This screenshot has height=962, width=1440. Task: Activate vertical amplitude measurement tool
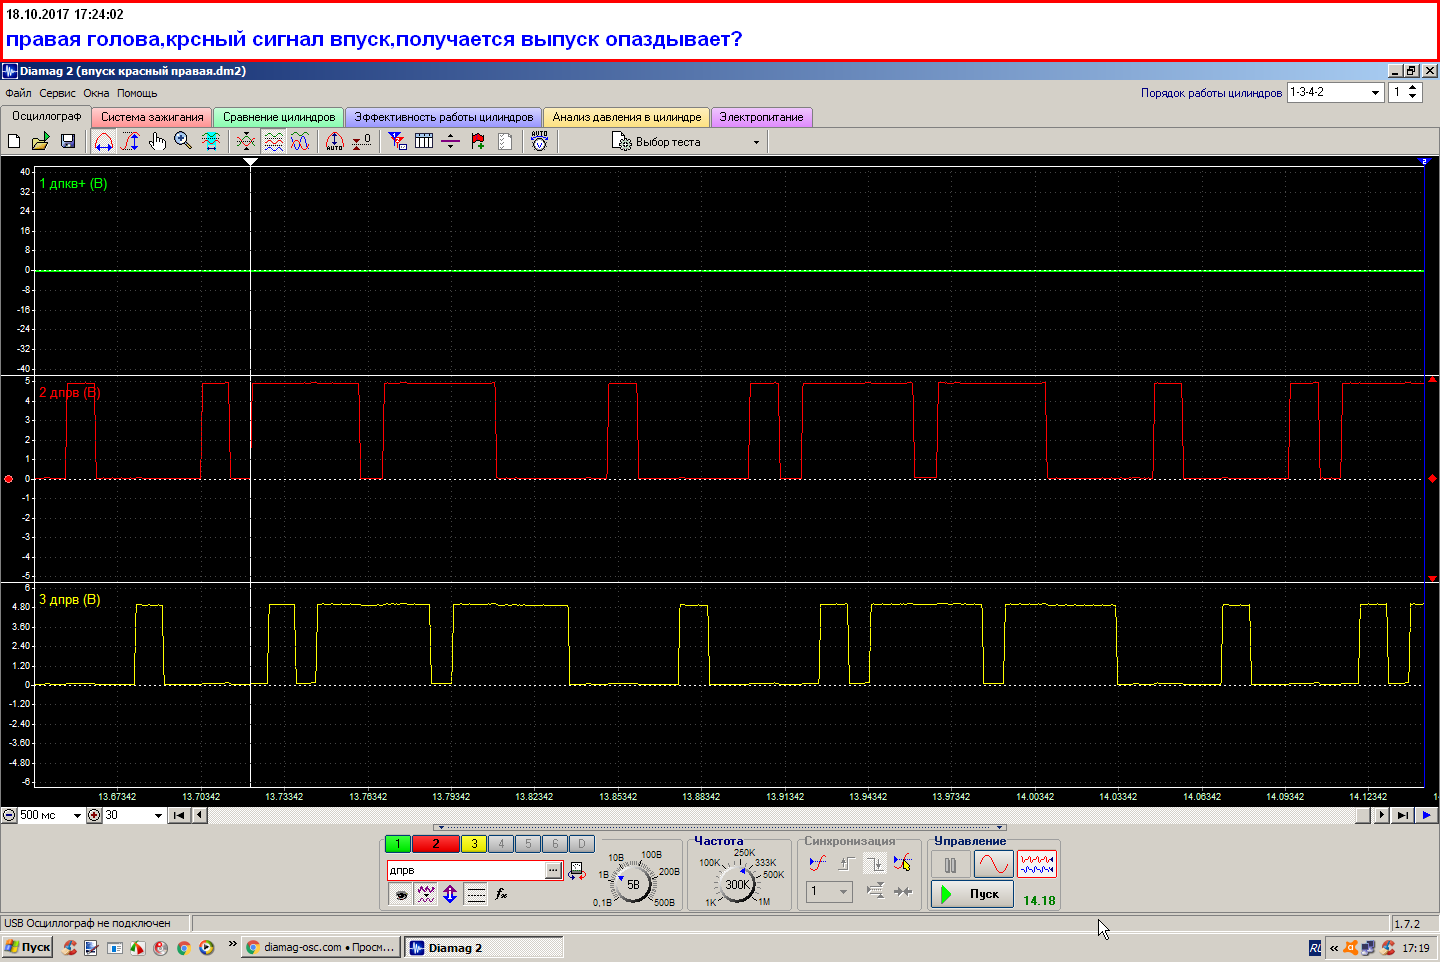click(131, 141)
